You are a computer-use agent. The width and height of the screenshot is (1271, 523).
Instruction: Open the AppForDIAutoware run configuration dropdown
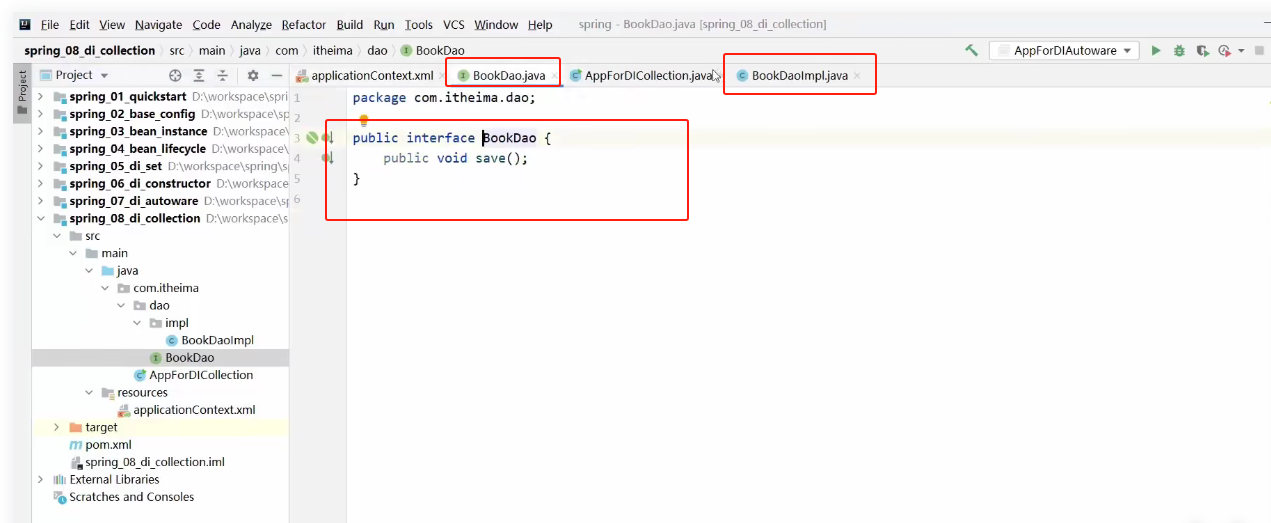[x=1064, y=50]
